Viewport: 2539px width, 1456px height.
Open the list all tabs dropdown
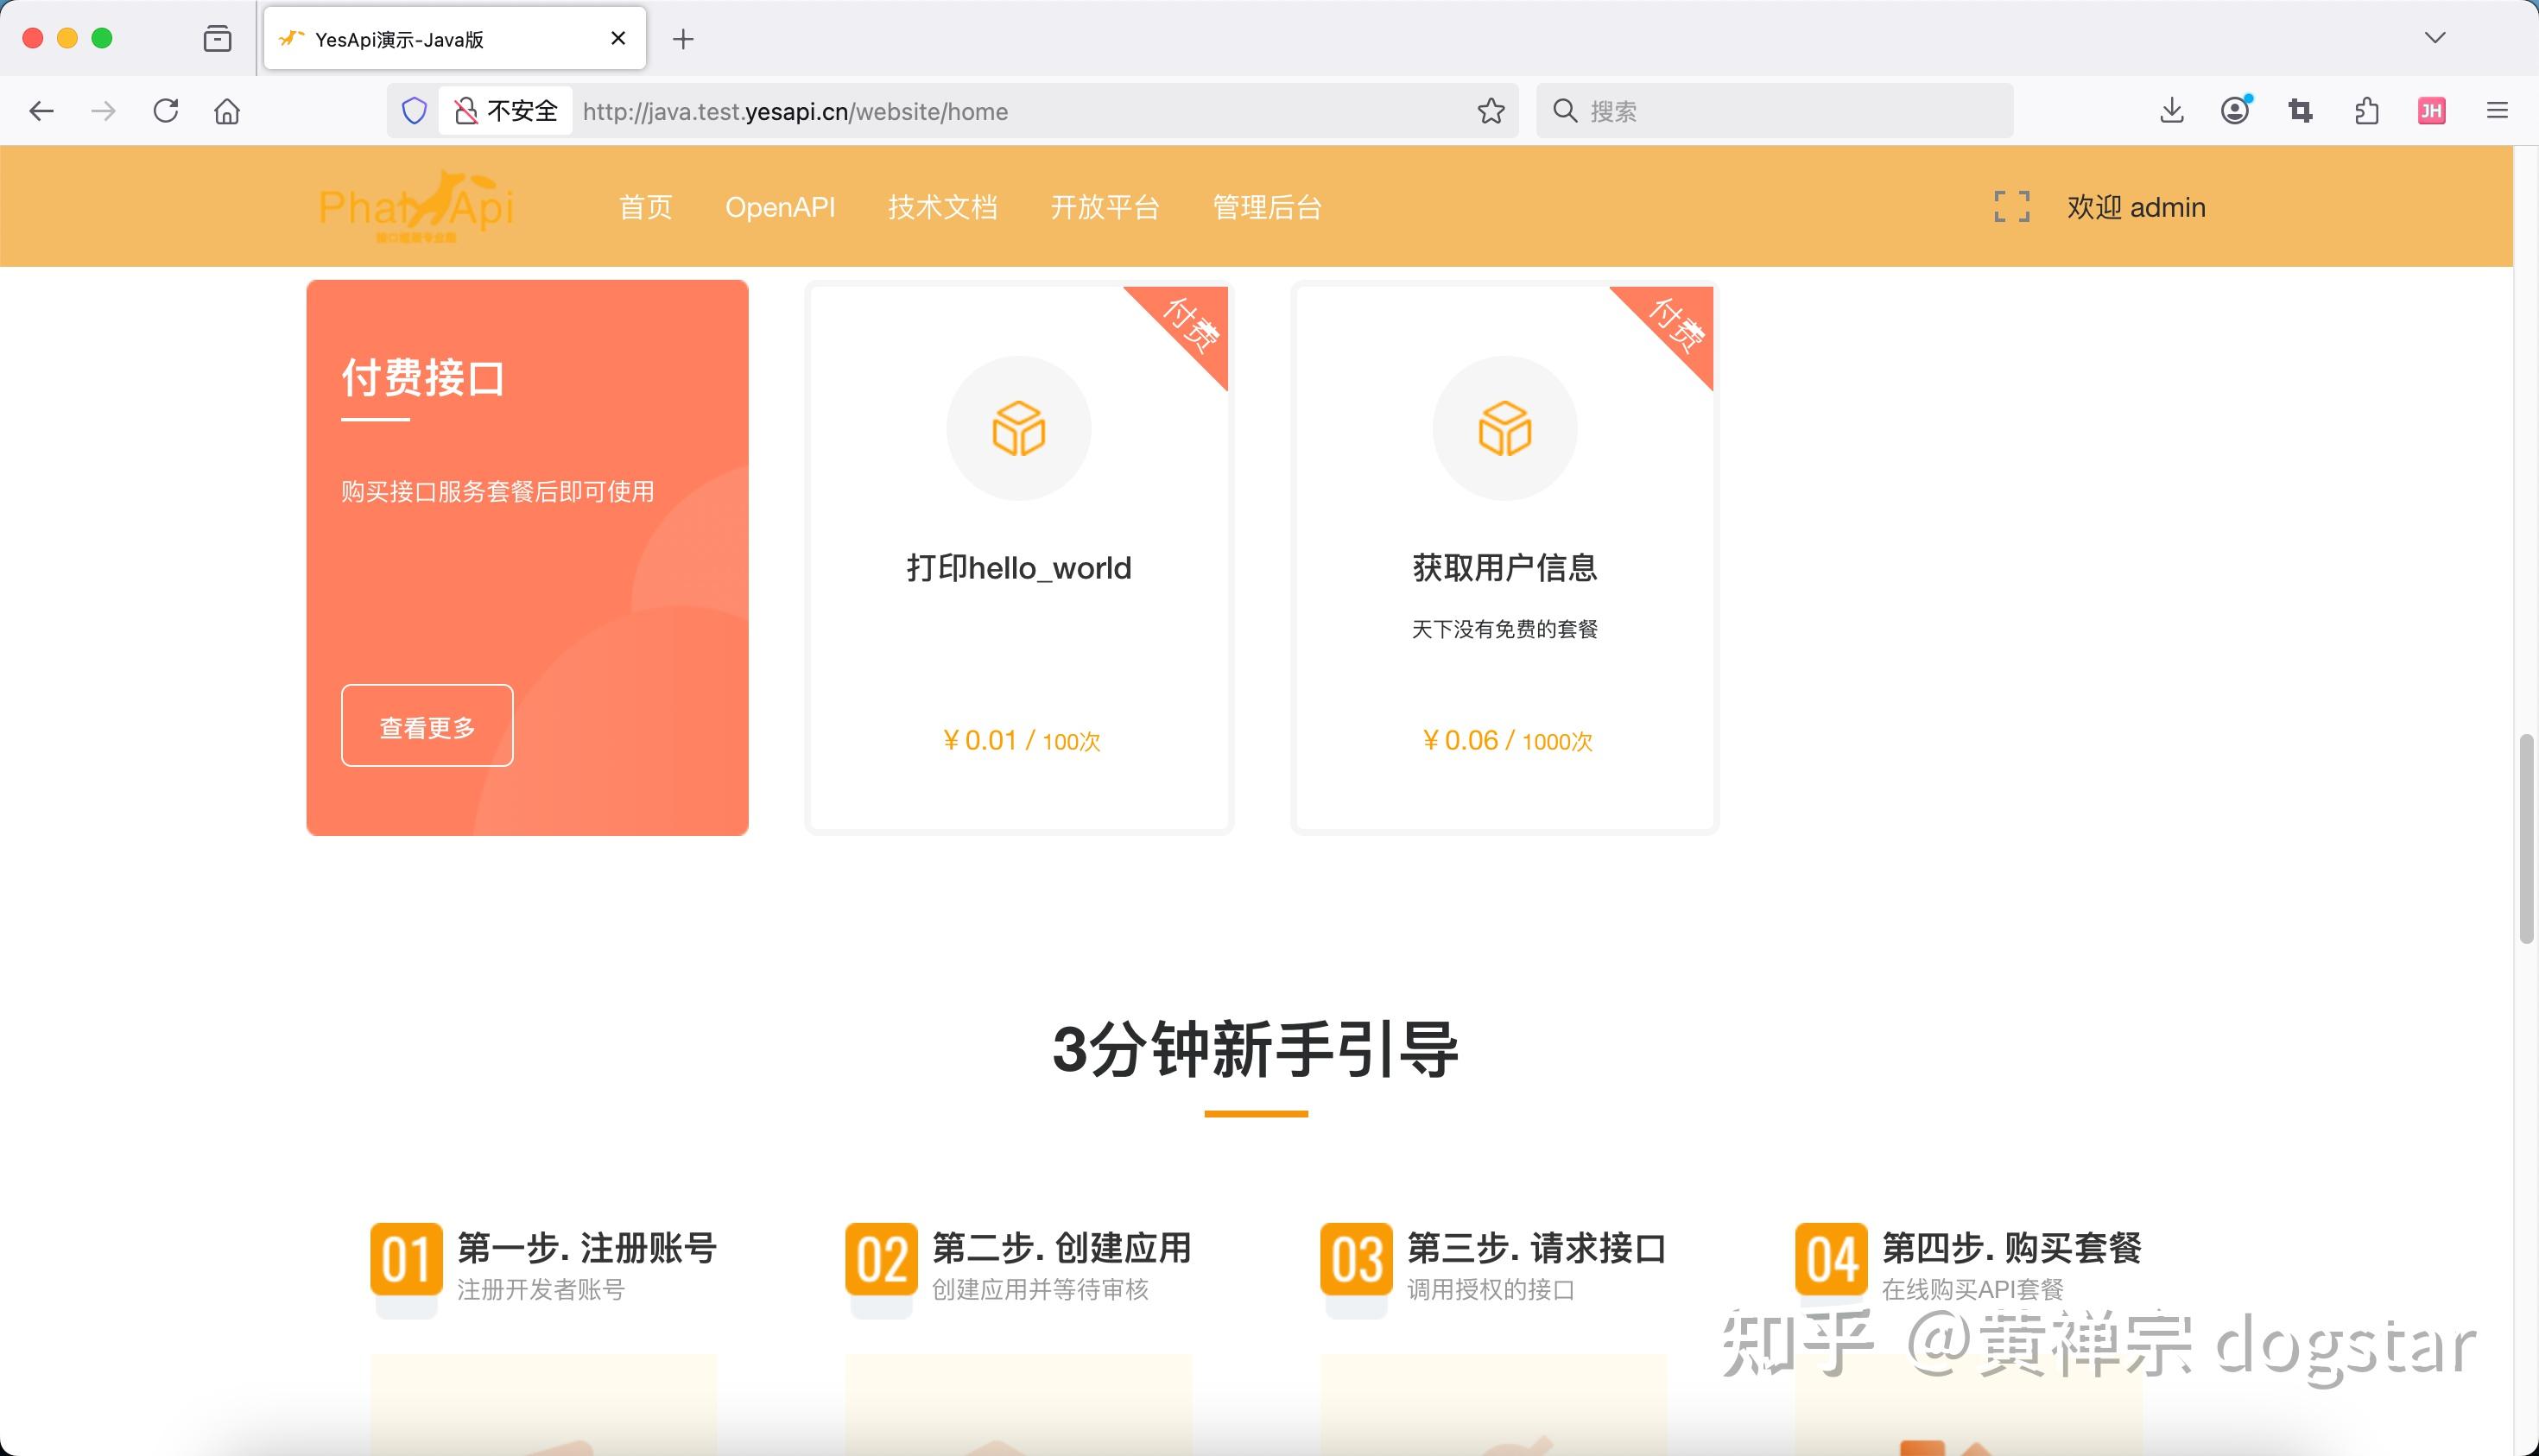pos(2434,38)
